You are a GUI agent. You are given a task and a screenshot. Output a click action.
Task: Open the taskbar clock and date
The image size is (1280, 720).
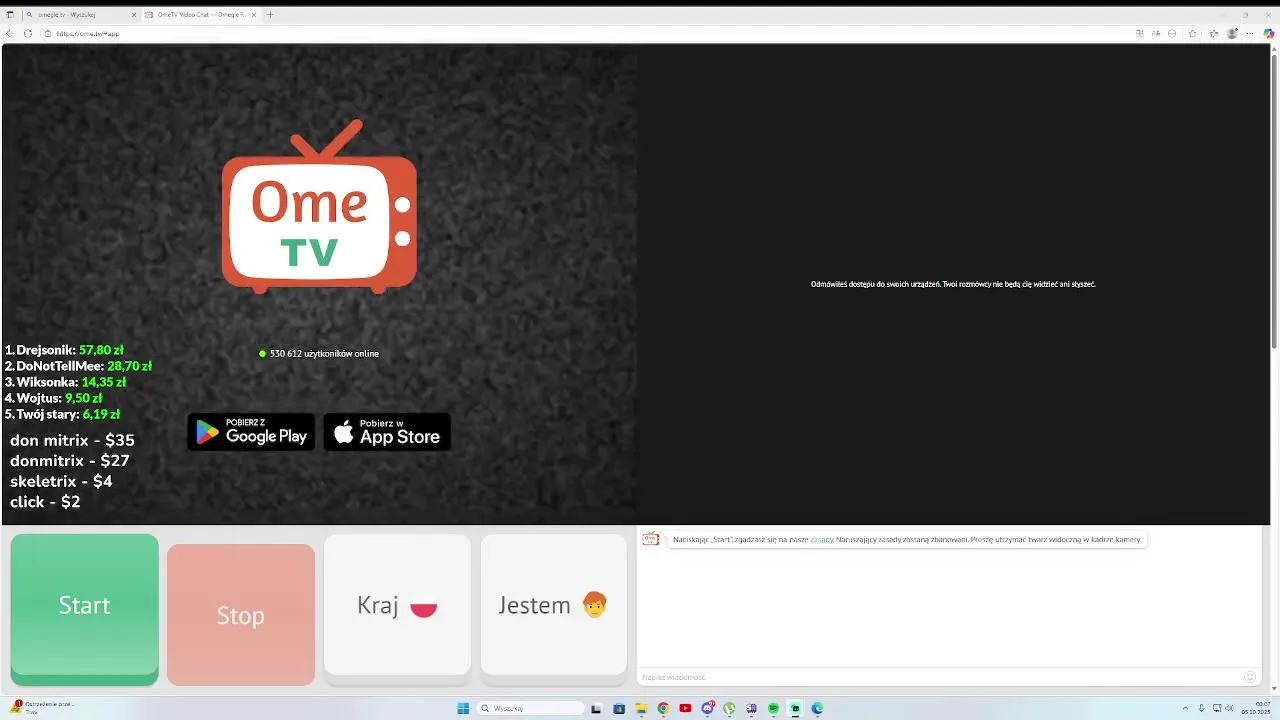pyautogui.click(x=1256, y=708)
